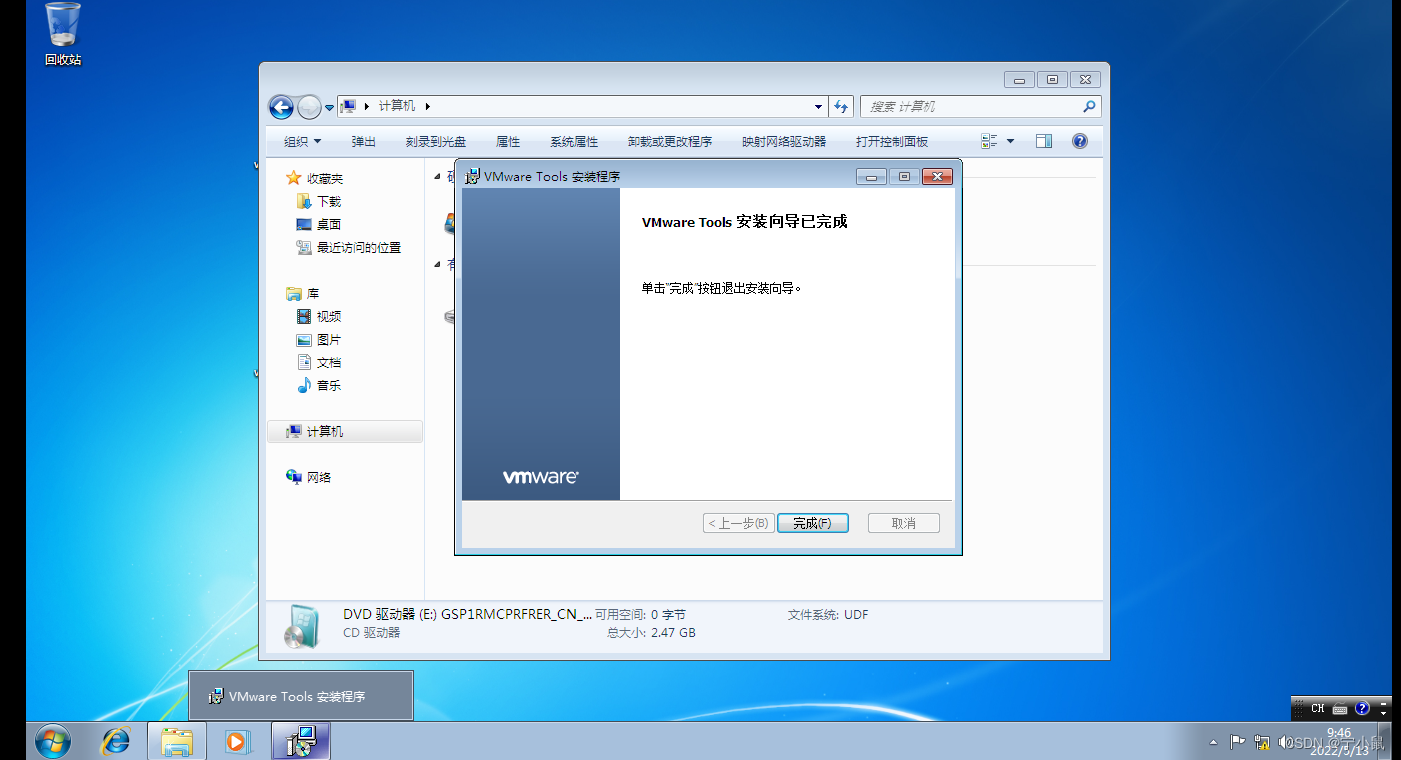Click the Explorer folder taskbar button
1401x760 pixels.
tap(177, 741)
